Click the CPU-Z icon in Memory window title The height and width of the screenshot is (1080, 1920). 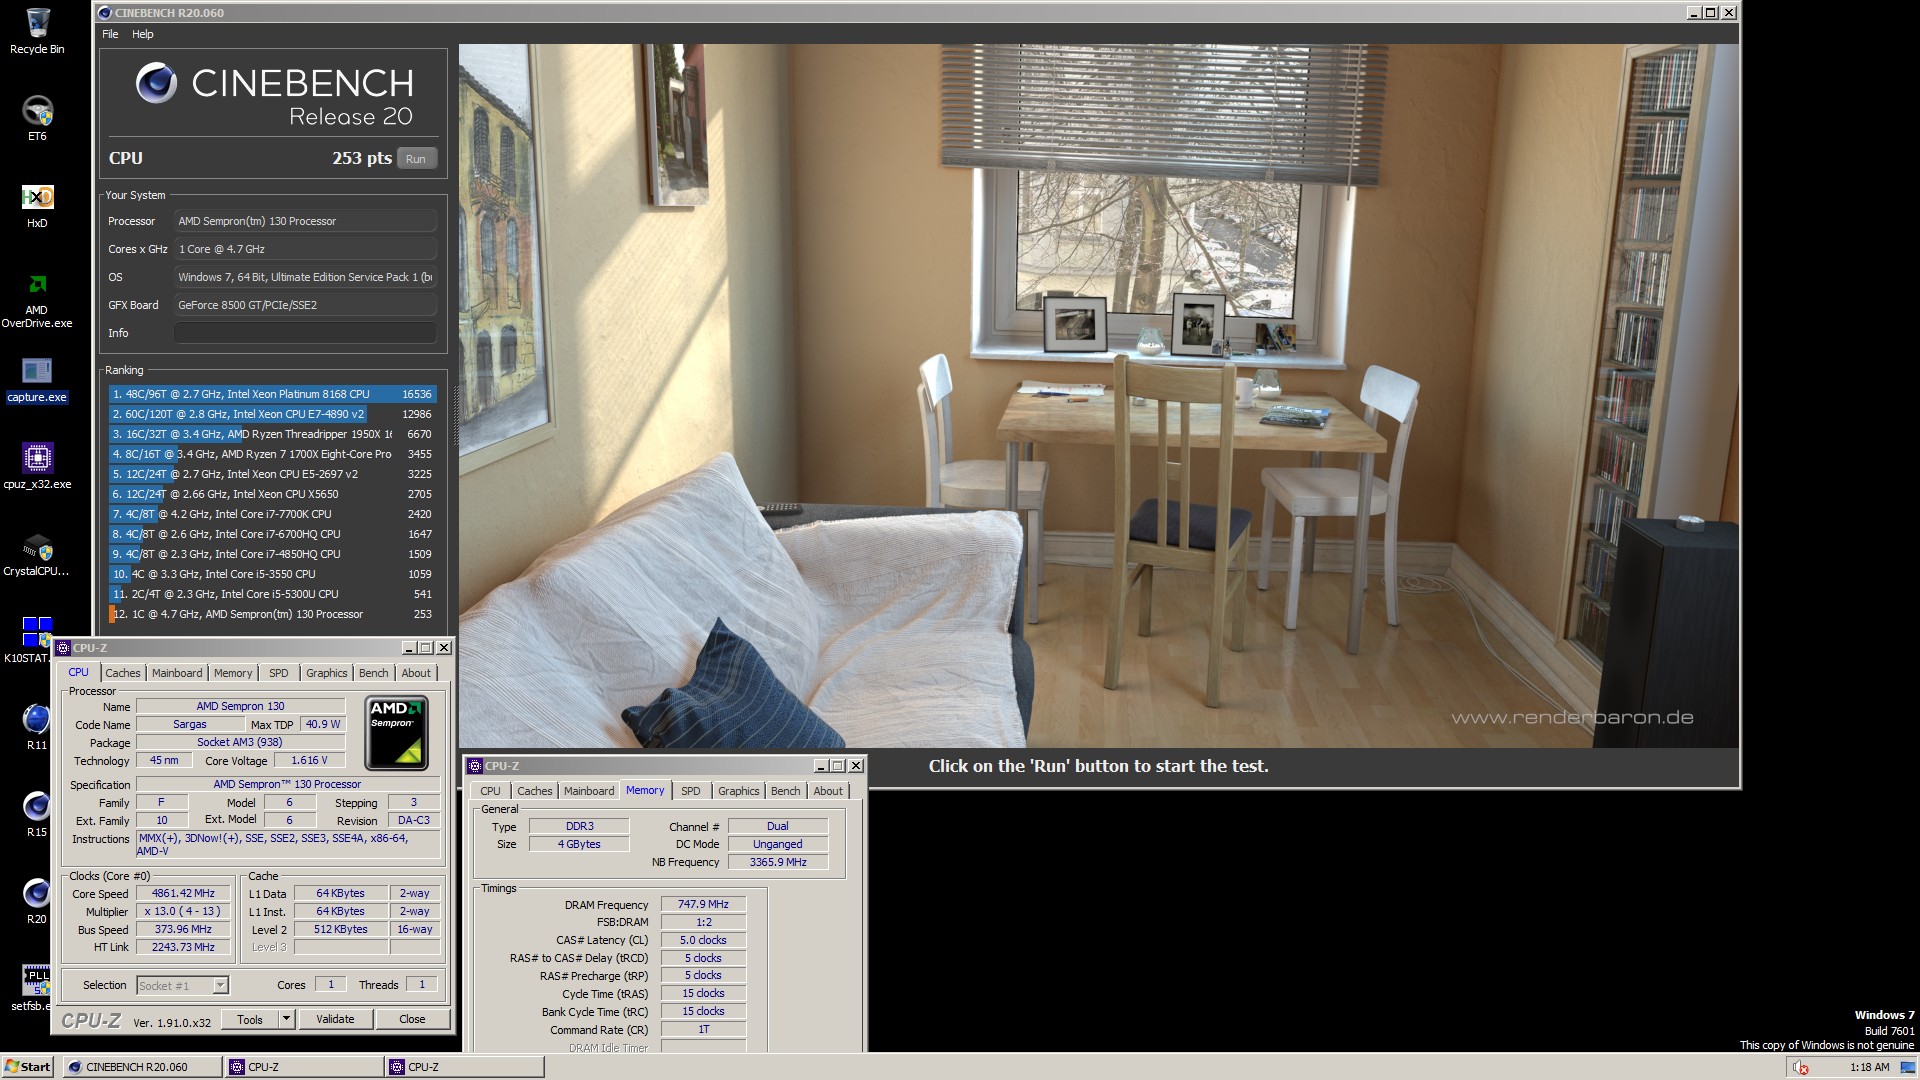pyautogui.click(x=475, y=766)
